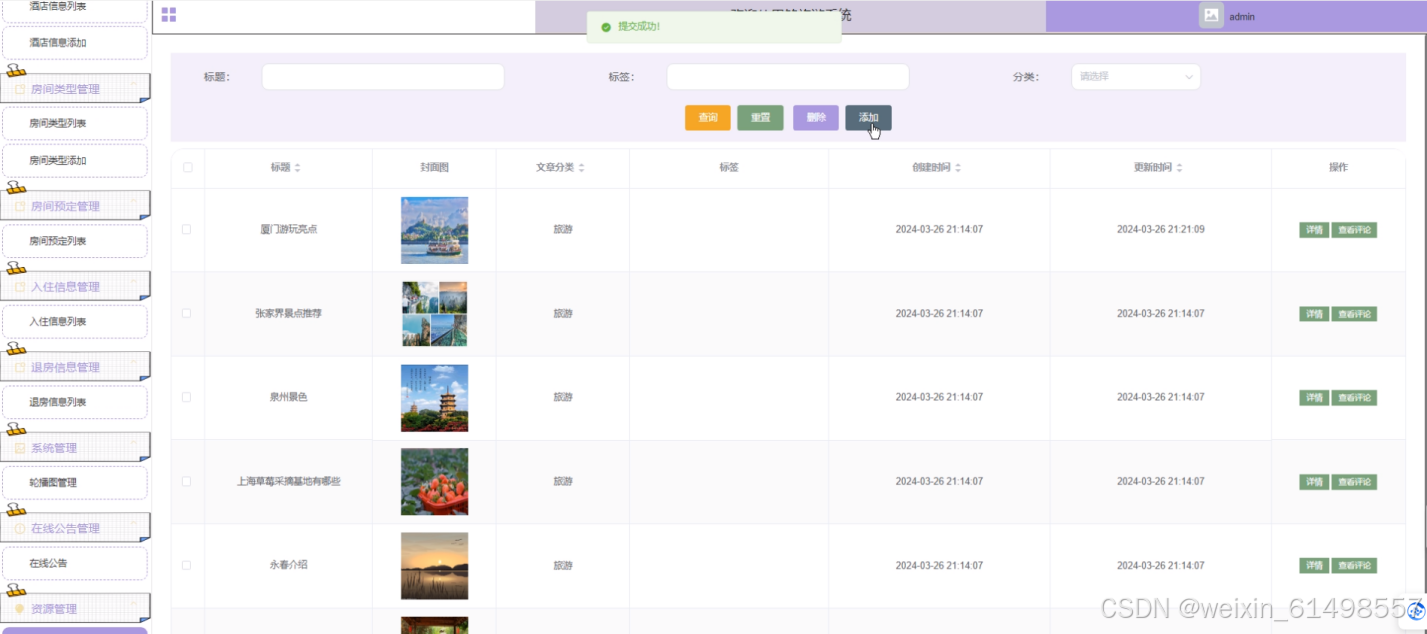Screen dimensions: 1427x634
Task: Click 查看评论 for 张家界景点推荐
Action: 1354,314
